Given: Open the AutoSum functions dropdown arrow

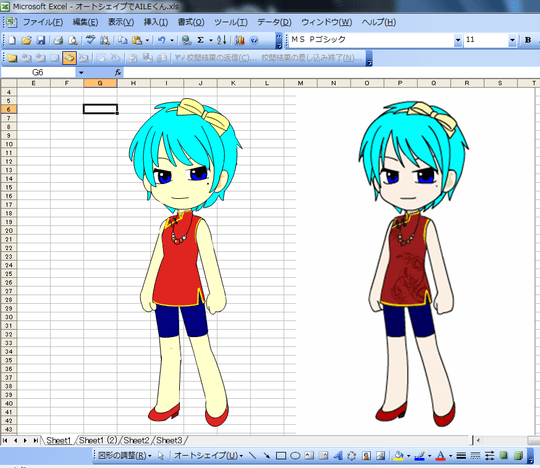Looking at the screenshot, I should (x=210, y=40).
